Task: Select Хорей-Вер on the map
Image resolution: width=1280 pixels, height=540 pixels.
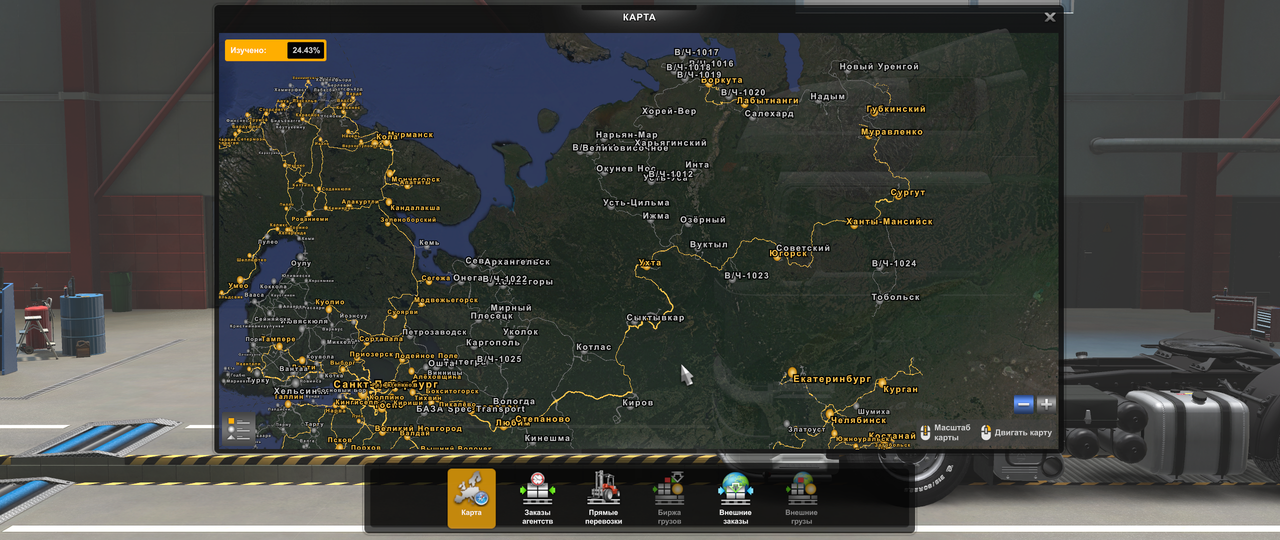Action: pos(669,111)
